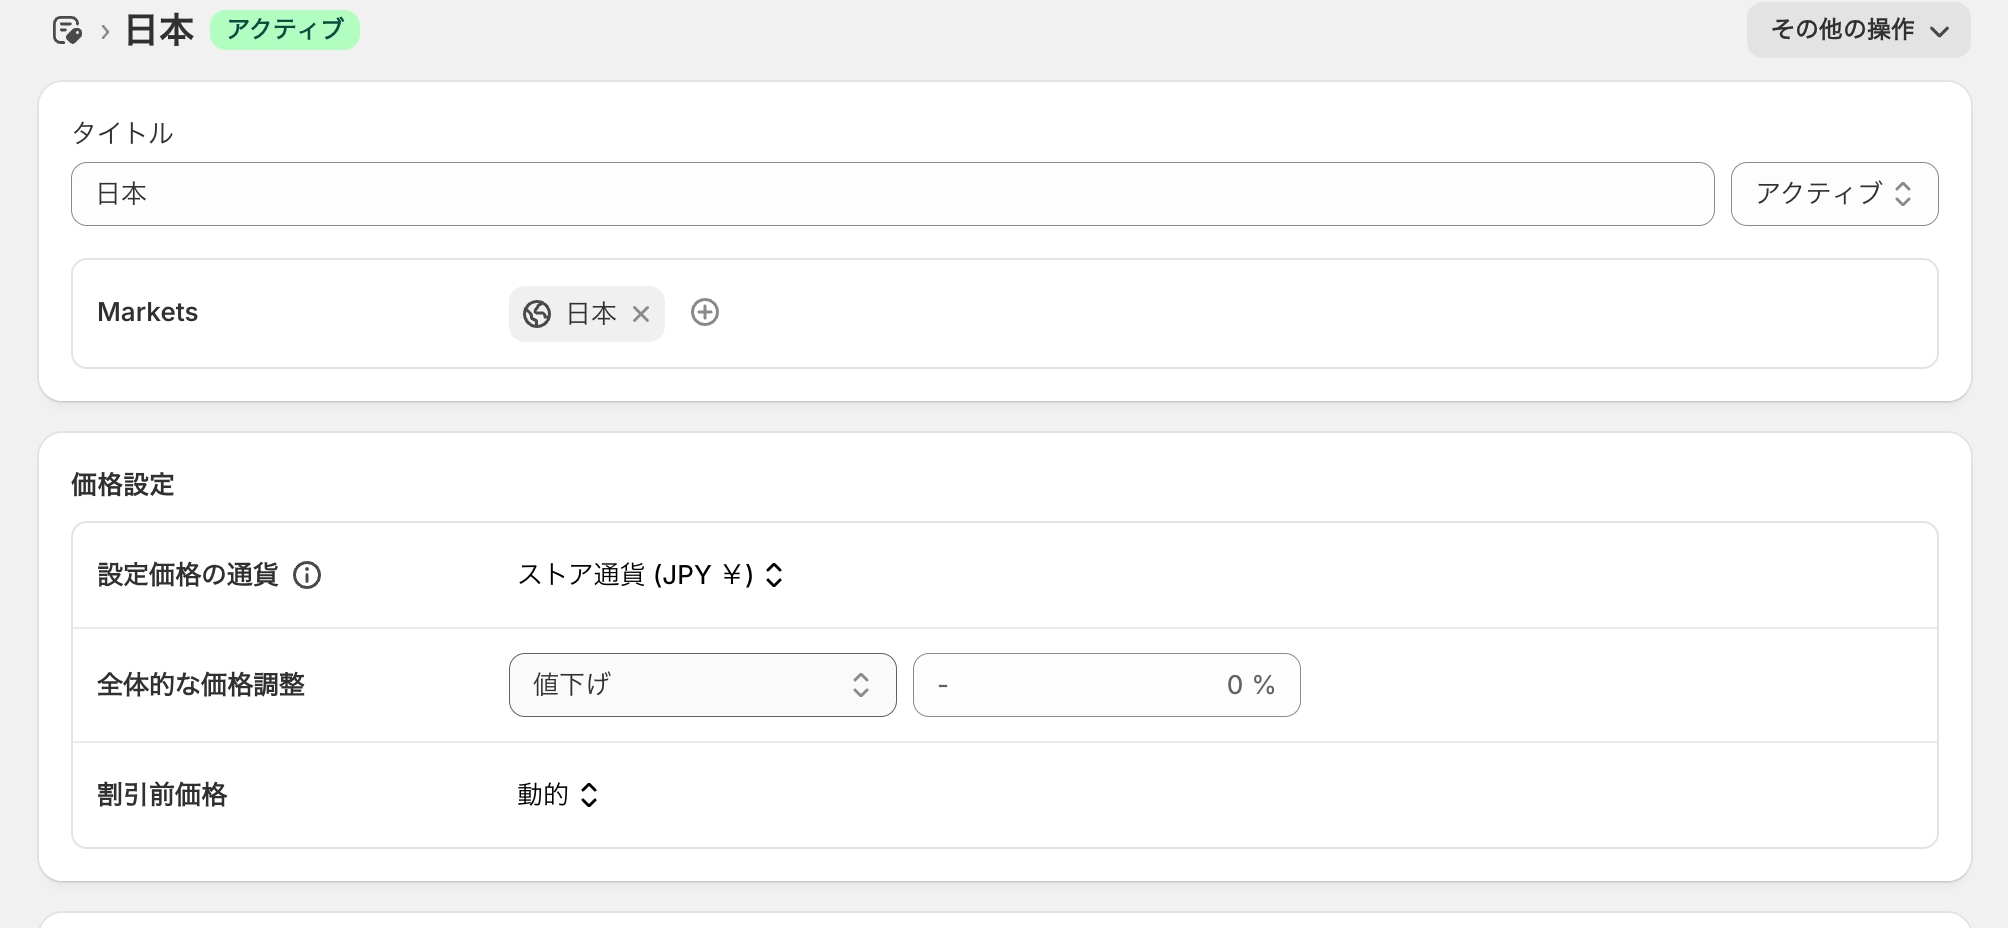This screenshot has width=2008, height=928.
Task: Click the globe icon in 日本 chip
Action: pos(537,314)
